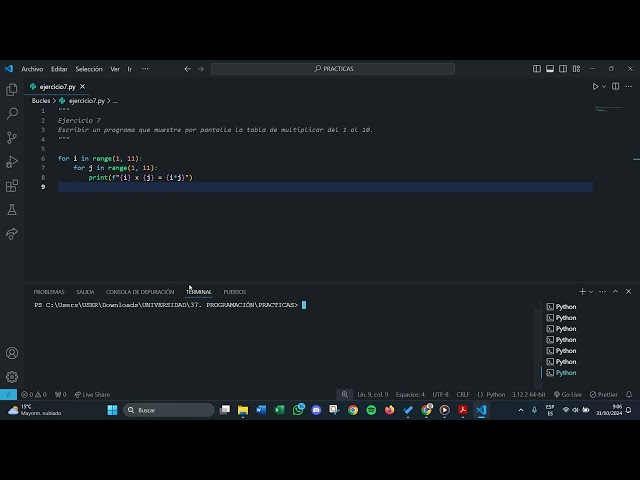Select the 3.12.2 64-bit interpreter entry
640x480 pixels.
[x=529, y=394]
